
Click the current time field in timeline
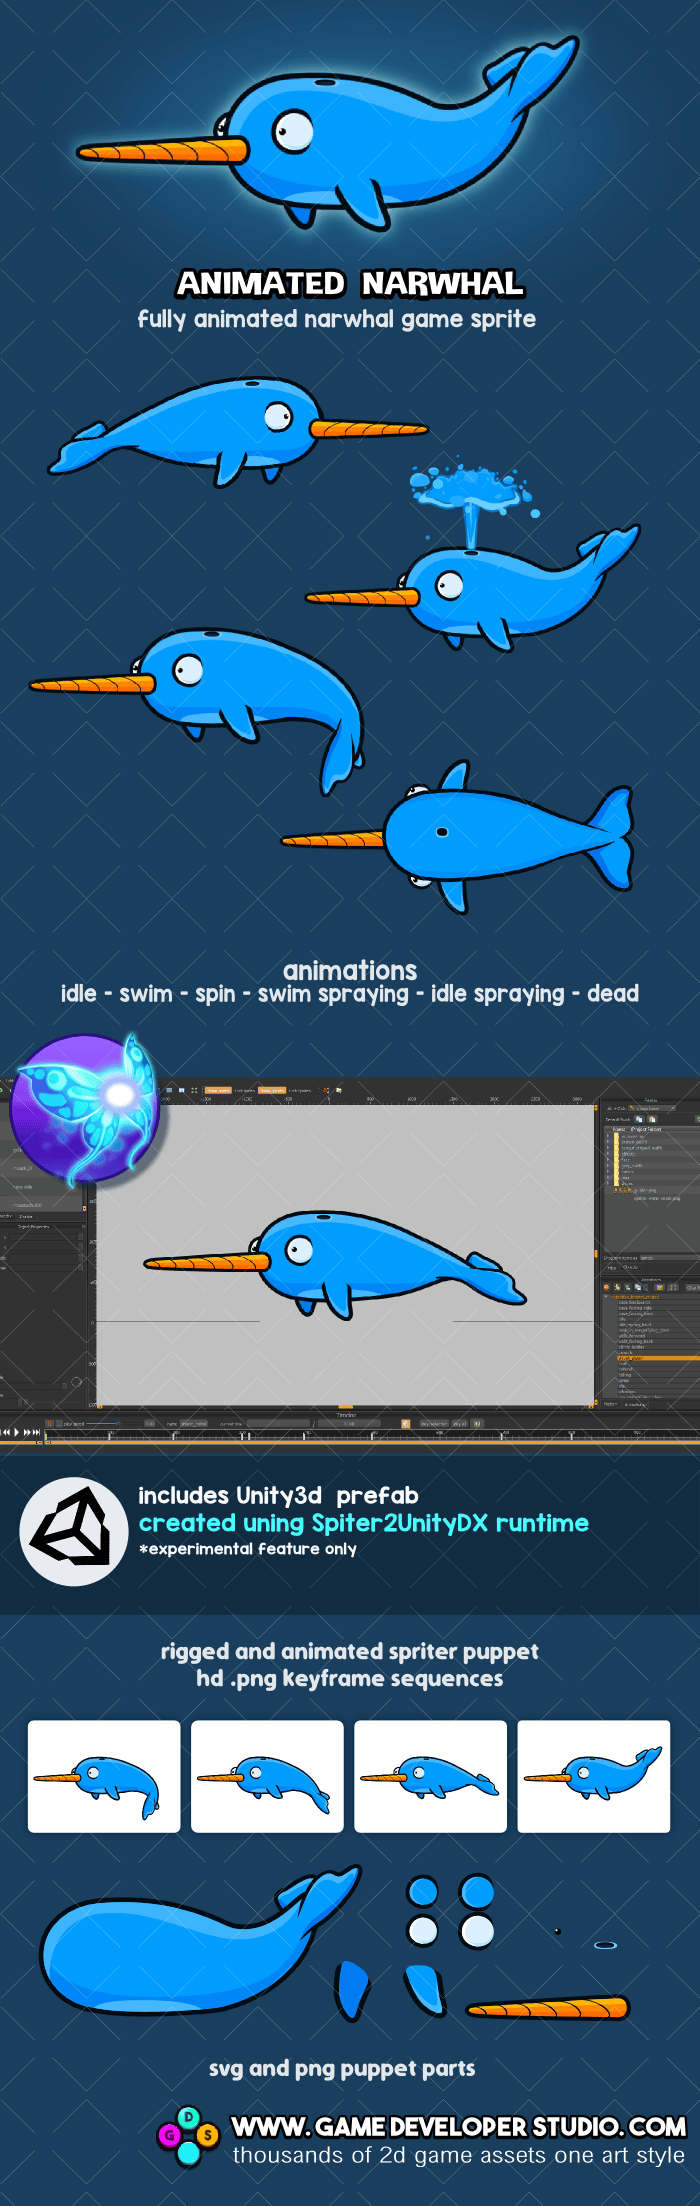[277, 1423]
